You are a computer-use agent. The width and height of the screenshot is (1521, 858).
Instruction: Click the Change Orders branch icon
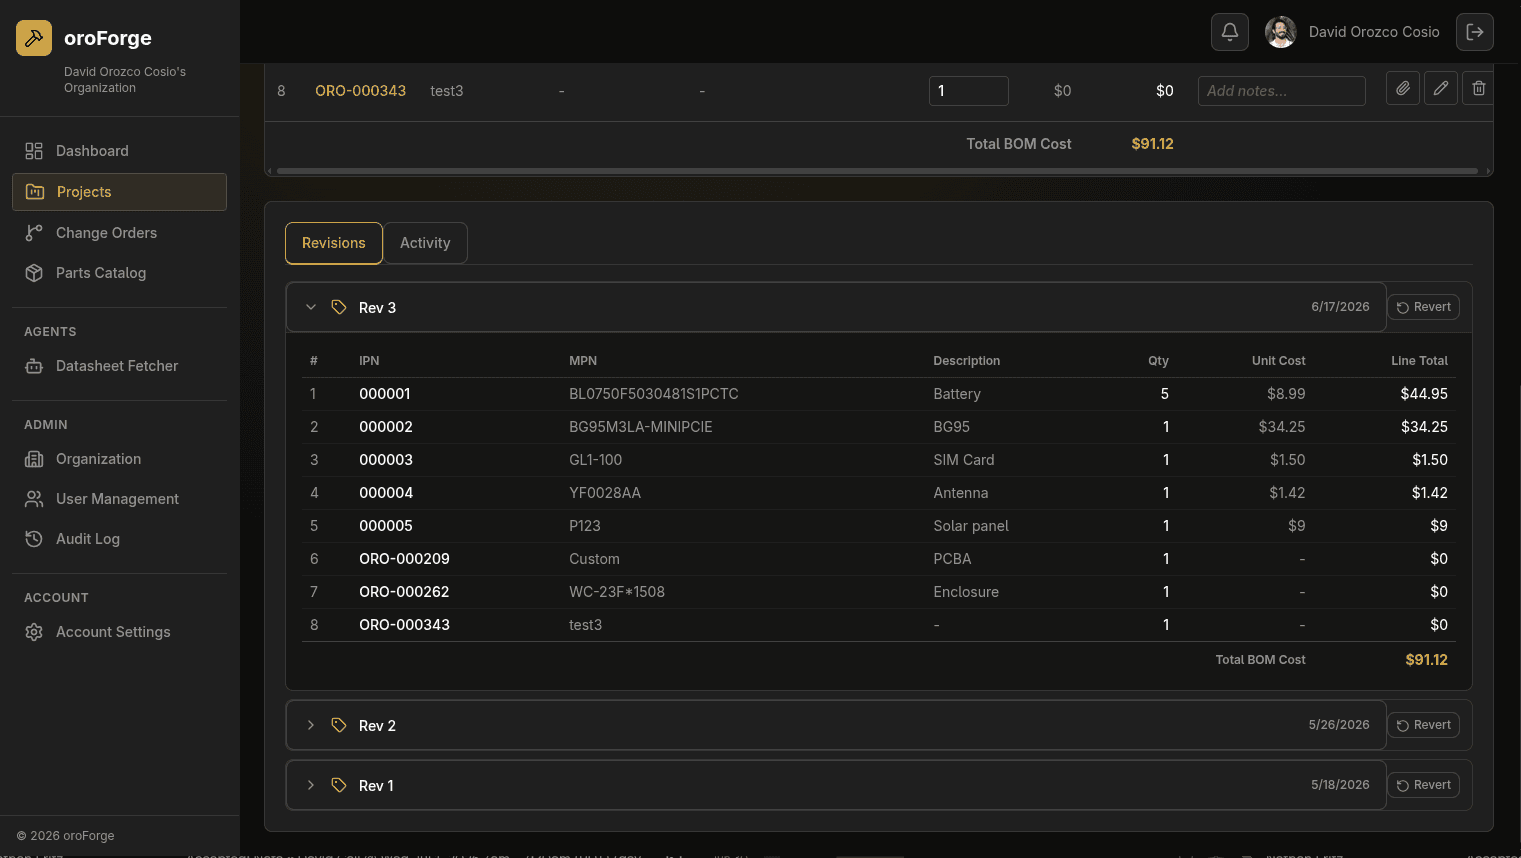(34, 233)
